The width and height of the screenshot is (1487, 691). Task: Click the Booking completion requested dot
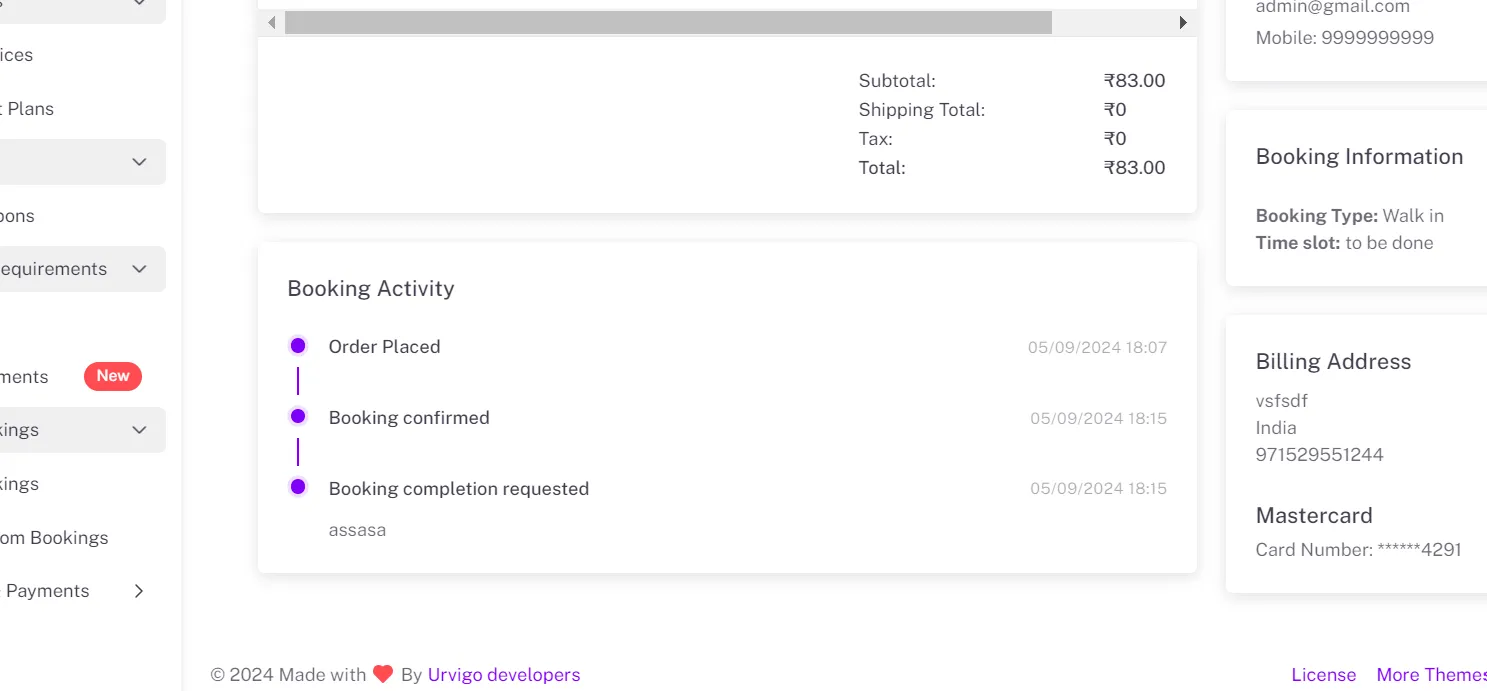pos(298,487)
